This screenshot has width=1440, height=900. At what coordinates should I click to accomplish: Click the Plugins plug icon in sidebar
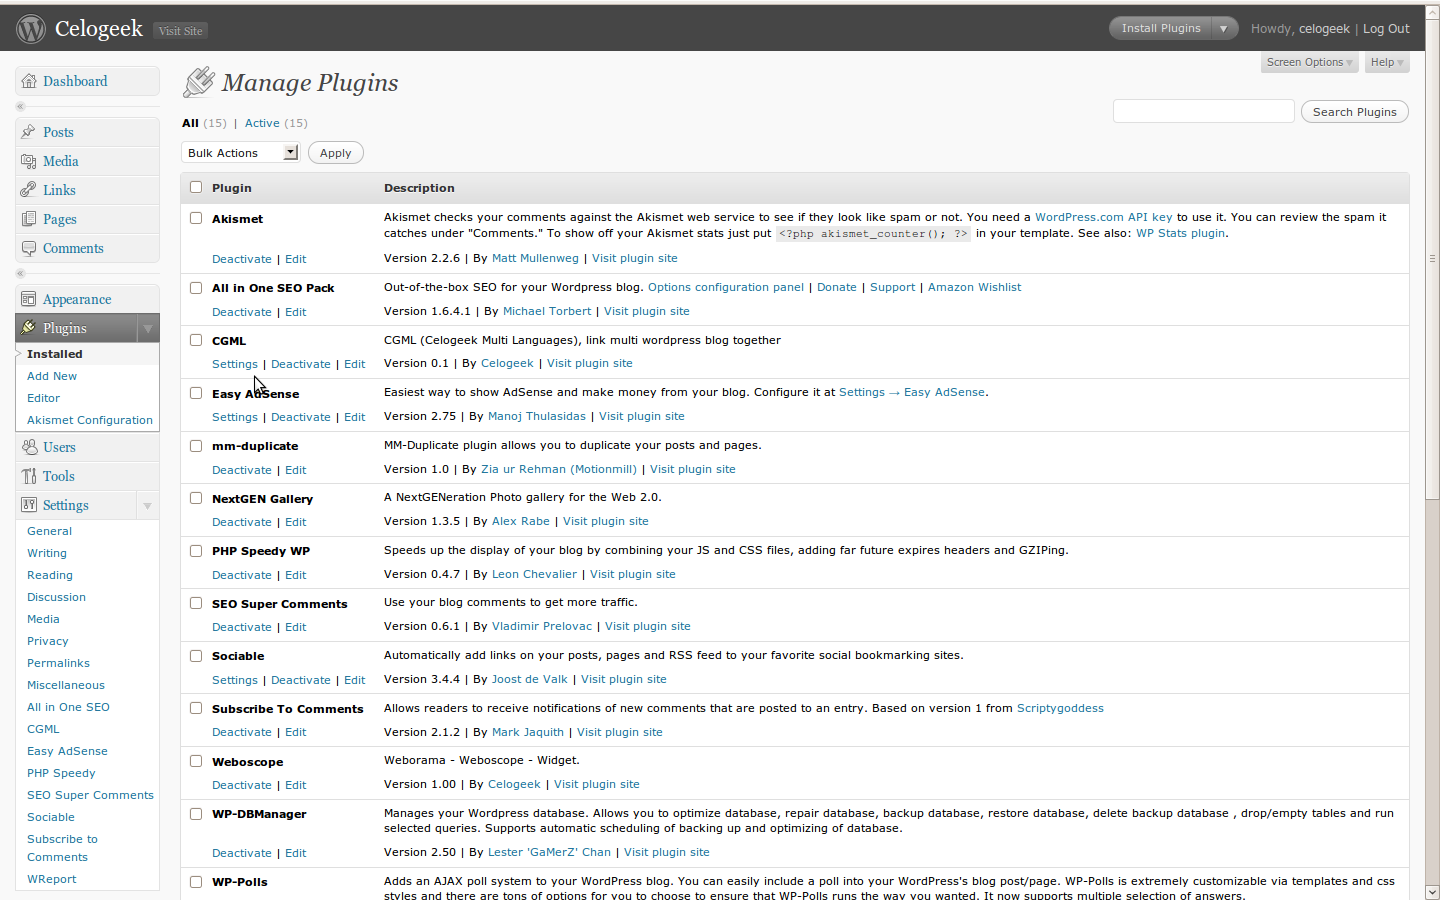[29, 328]
